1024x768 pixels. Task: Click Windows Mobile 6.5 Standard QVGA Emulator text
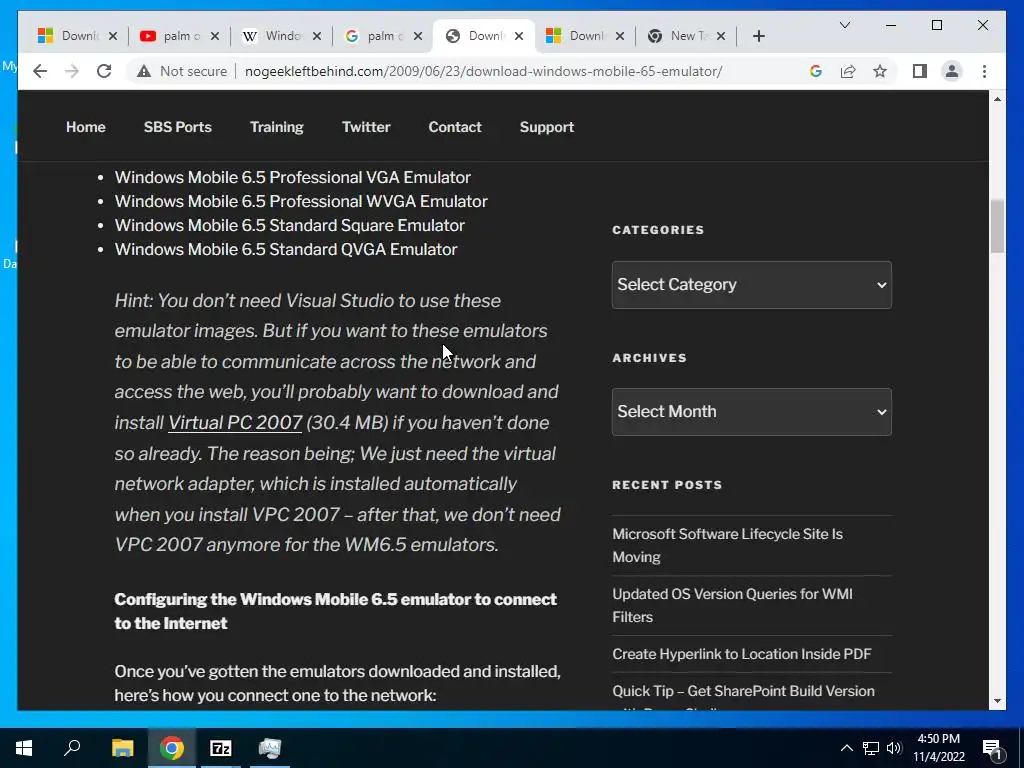[x=286, y=249]
